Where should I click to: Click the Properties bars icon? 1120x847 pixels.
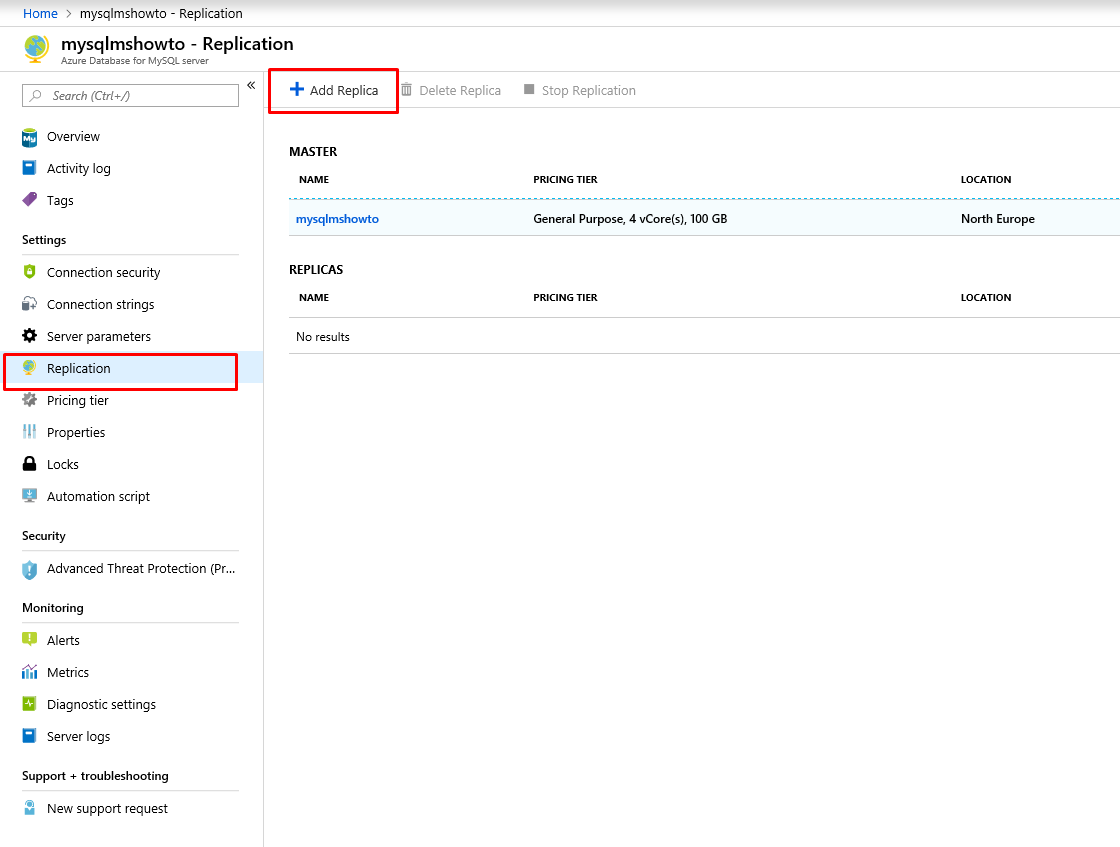29,431
